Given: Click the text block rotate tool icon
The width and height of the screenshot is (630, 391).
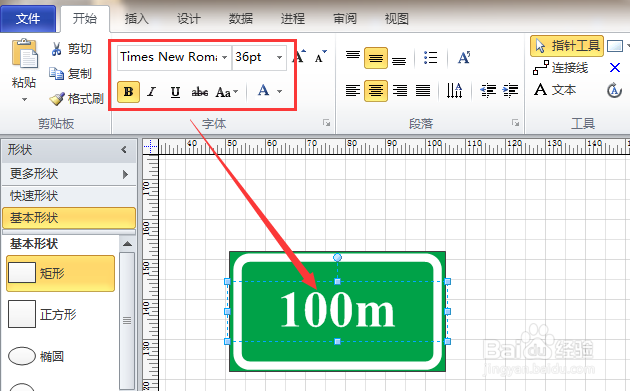Looking at the screenshot, I should tap(614, 90).
